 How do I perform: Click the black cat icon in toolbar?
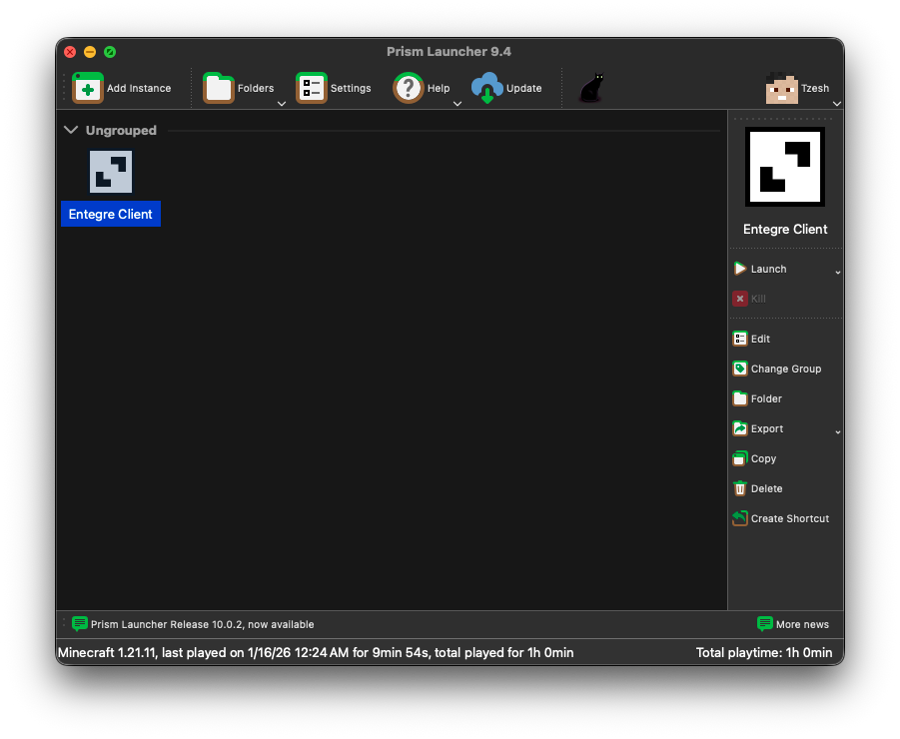590,87
